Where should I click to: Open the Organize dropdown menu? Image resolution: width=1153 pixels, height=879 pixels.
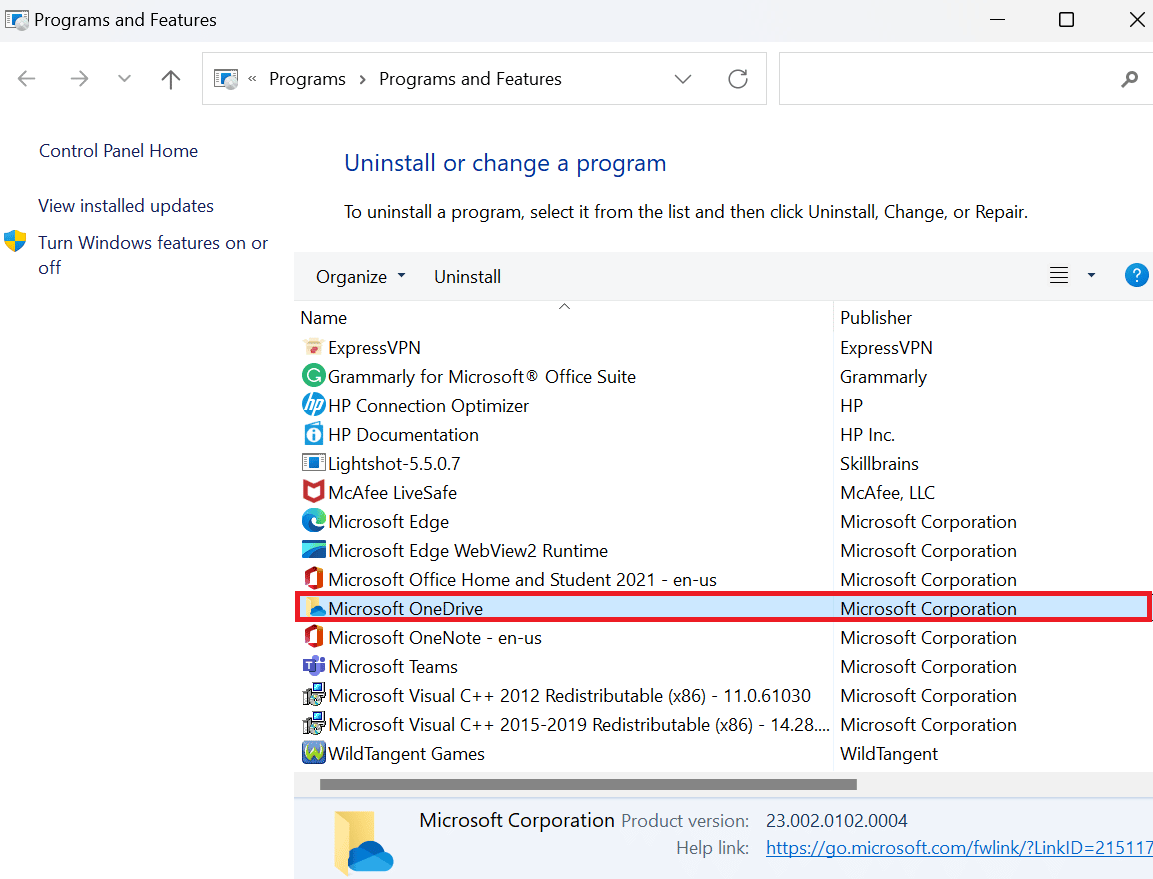(x=360, y=277)
